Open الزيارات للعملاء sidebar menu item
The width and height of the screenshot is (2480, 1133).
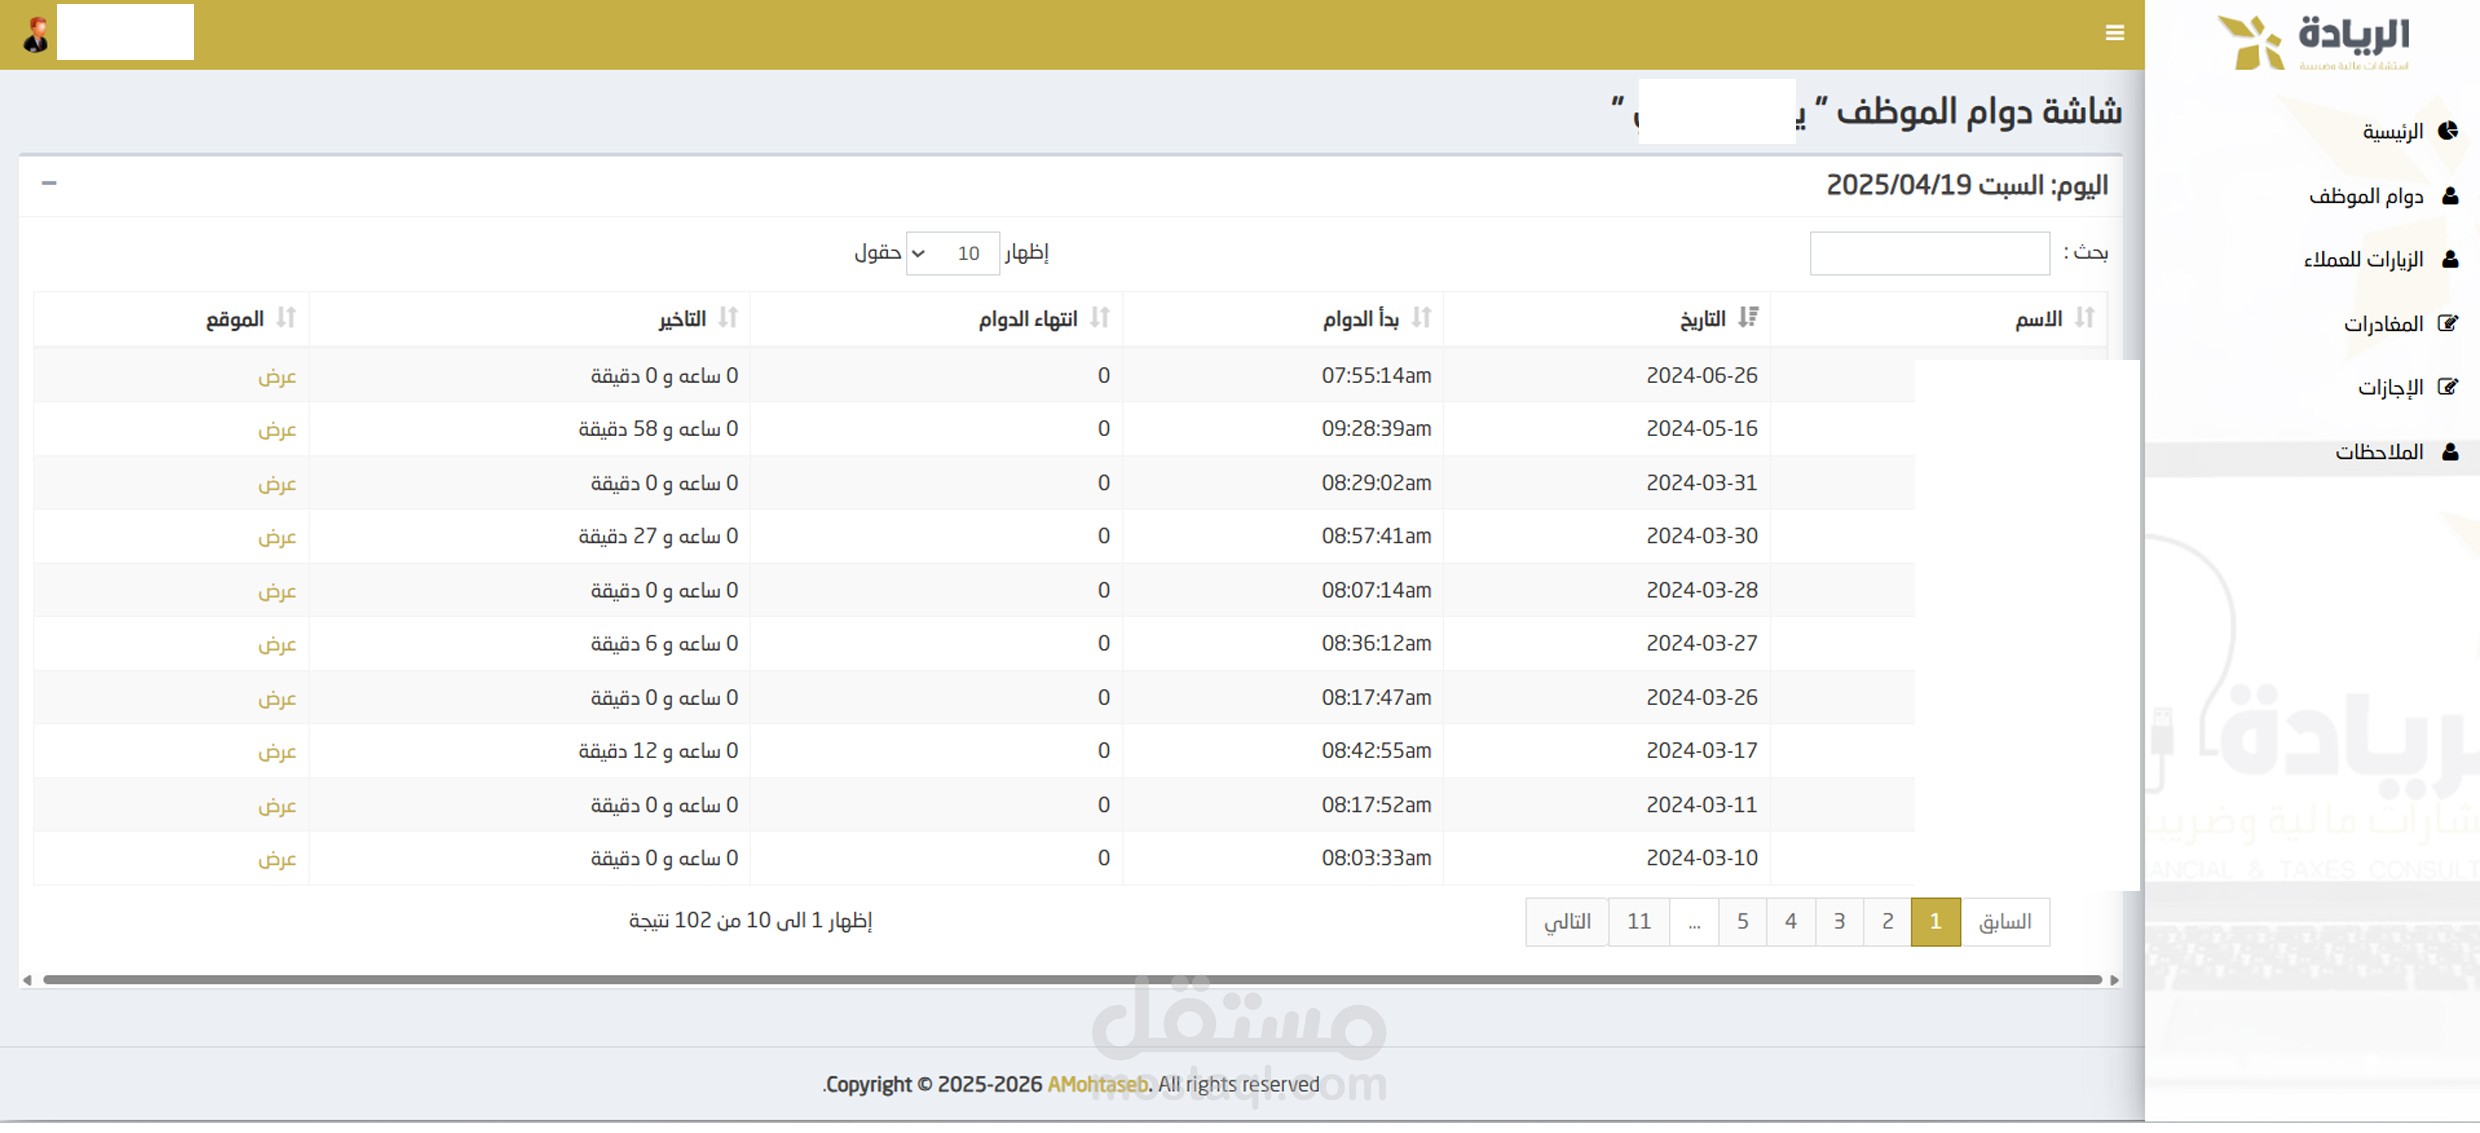2363,260
